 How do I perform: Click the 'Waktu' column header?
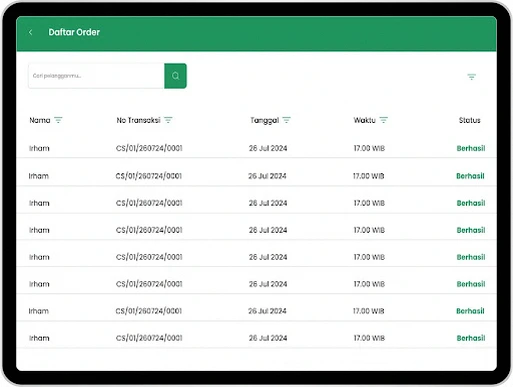(x=365, y=120)
